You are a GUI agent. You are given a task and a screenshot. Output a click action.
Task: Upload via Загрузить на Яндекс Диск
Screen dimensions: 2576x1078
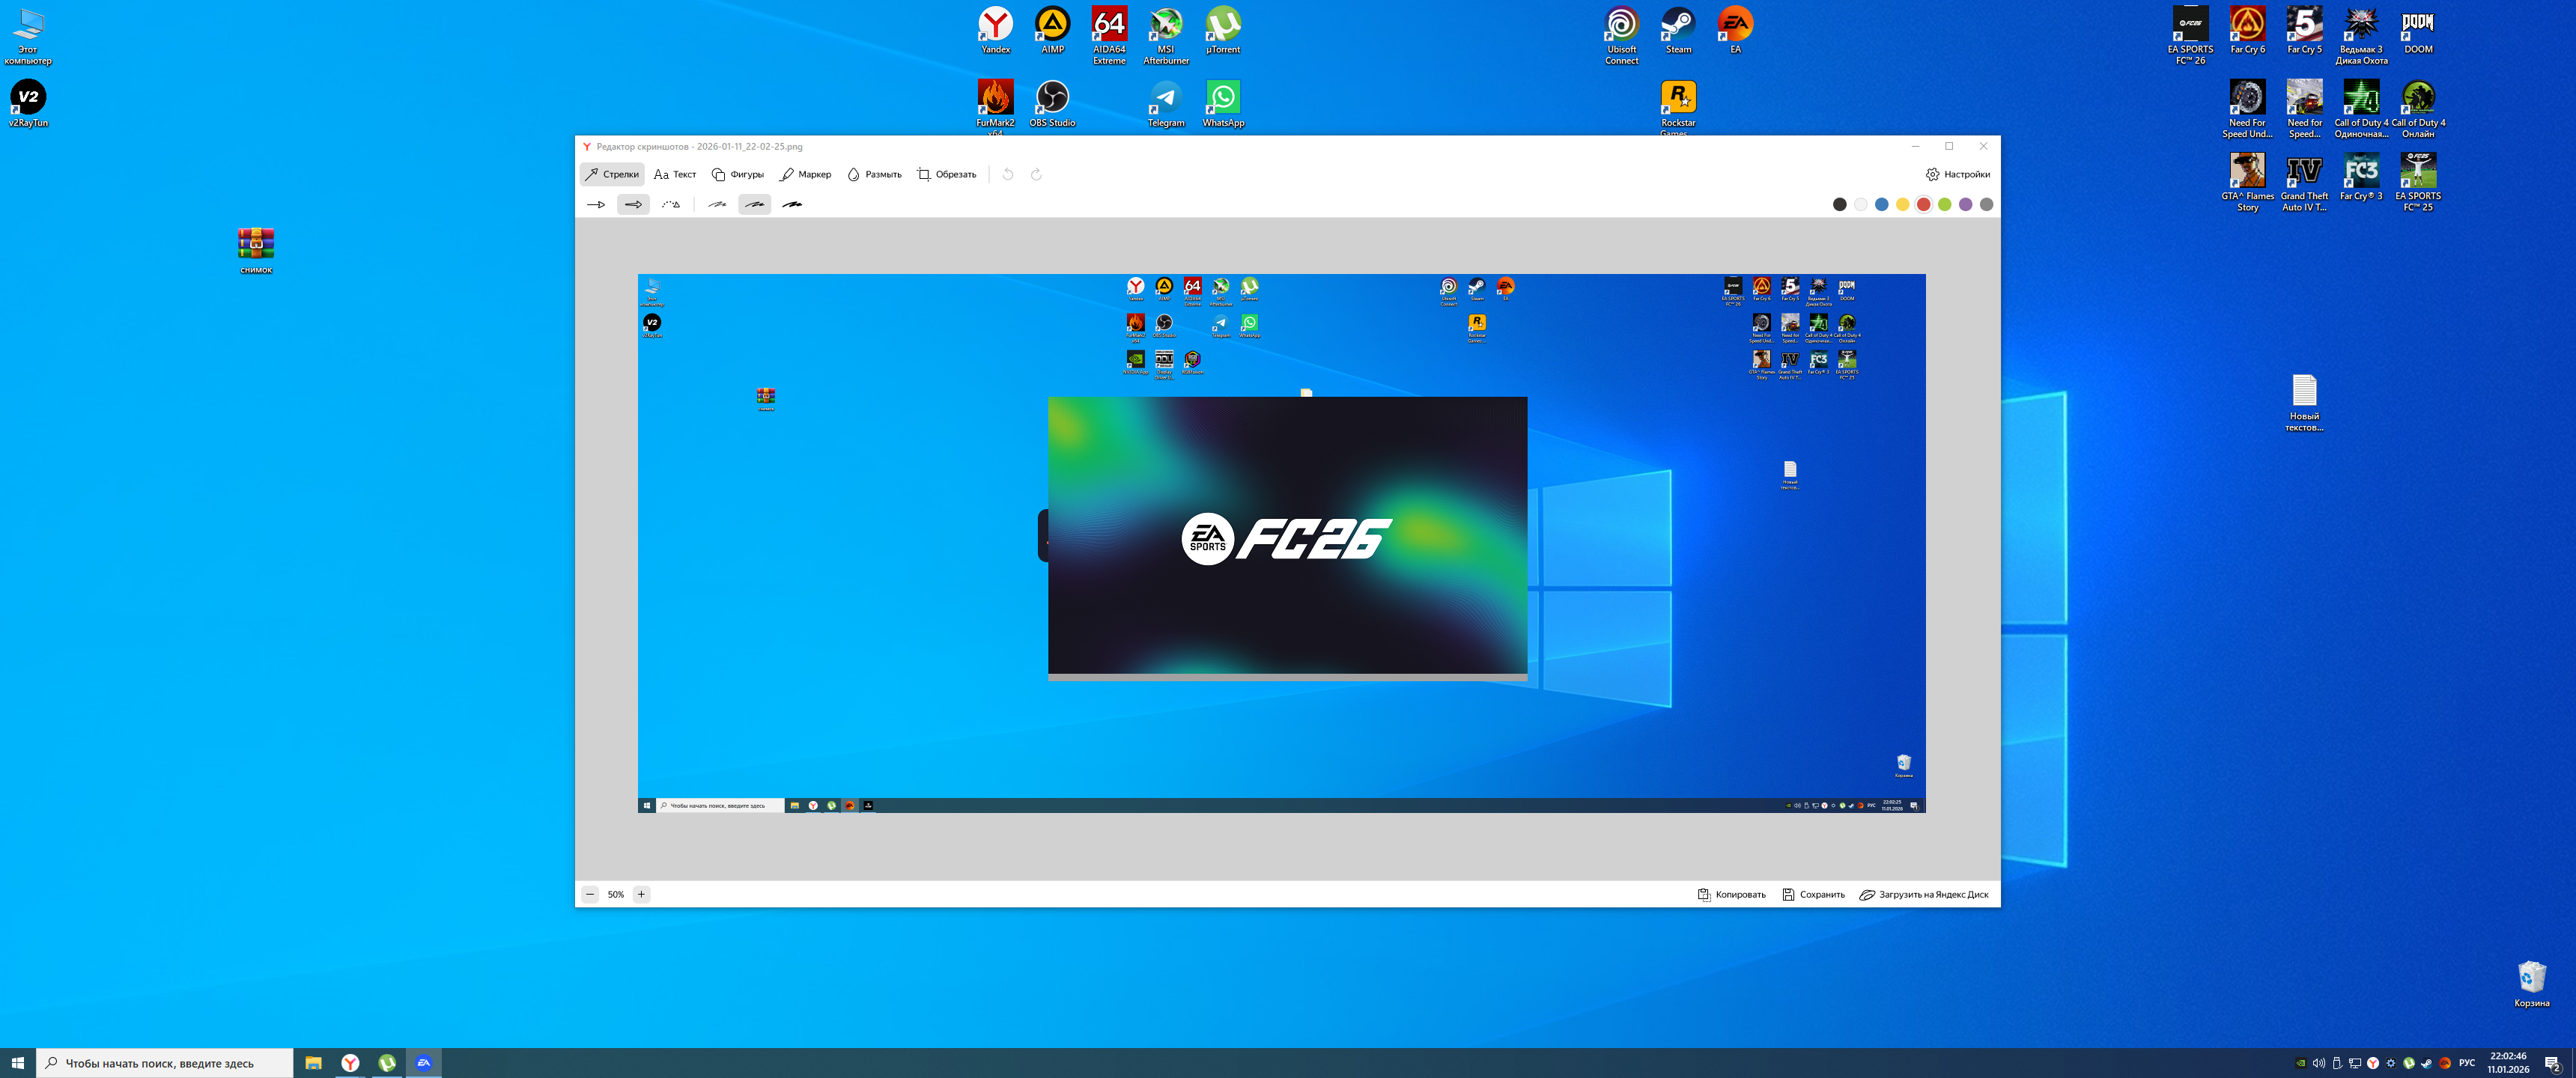click(x=1923, y=894)
